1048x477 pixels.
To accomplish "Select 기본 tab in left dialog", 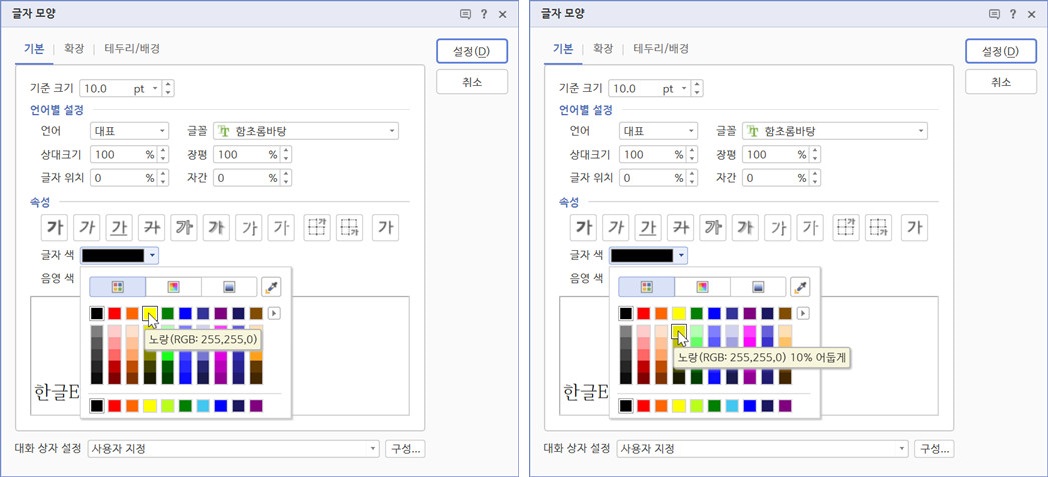I will click(34, 49).
